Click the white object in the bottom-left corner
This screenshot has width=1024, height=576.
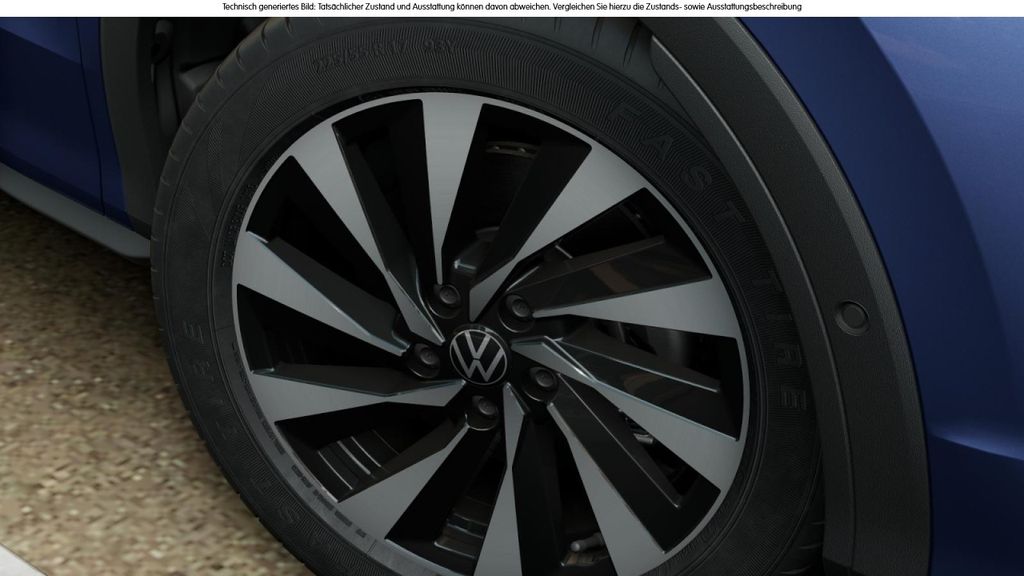12,567
